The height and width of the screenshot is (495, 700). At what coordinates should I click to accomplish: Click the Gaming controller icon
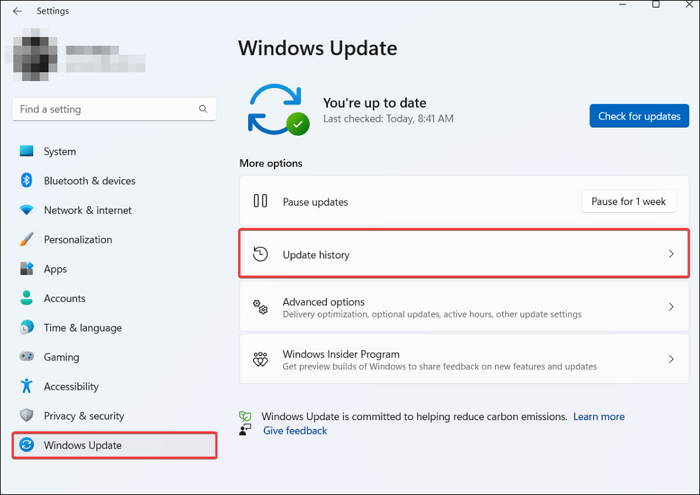(26, 357)
